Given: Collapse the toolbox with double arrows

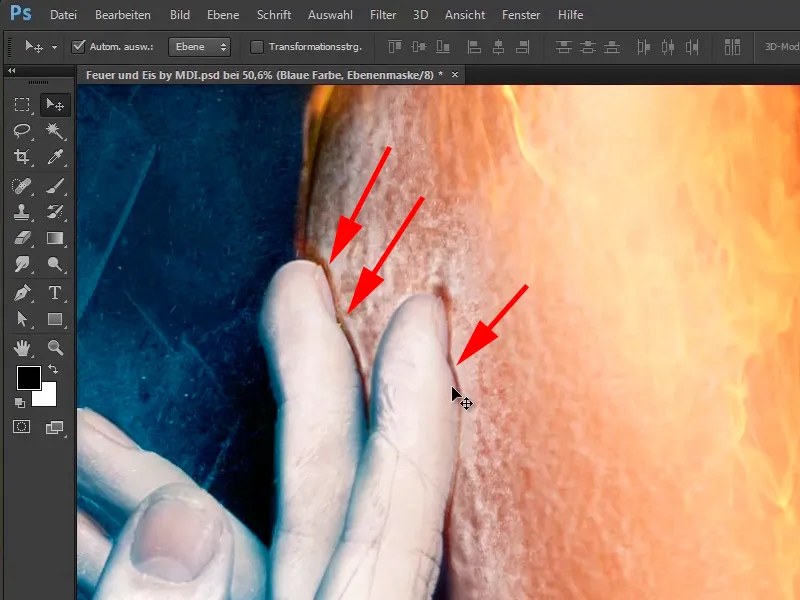Looking at the screenshot, I should [x=12, y=70].
